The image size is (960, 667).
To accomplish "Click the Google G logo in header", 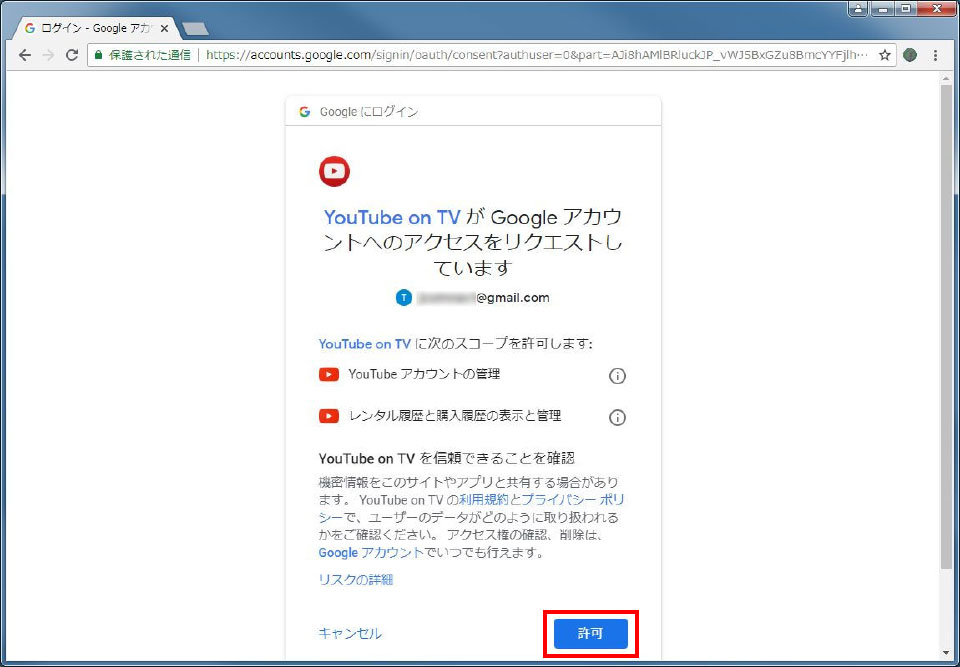I will coord(304,111).
